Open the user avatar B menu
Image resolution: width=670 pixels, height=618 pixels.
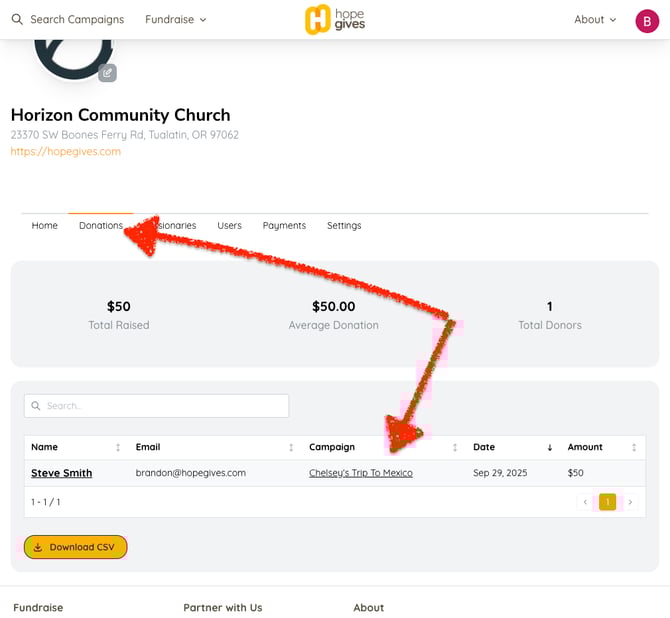[646, 20]
